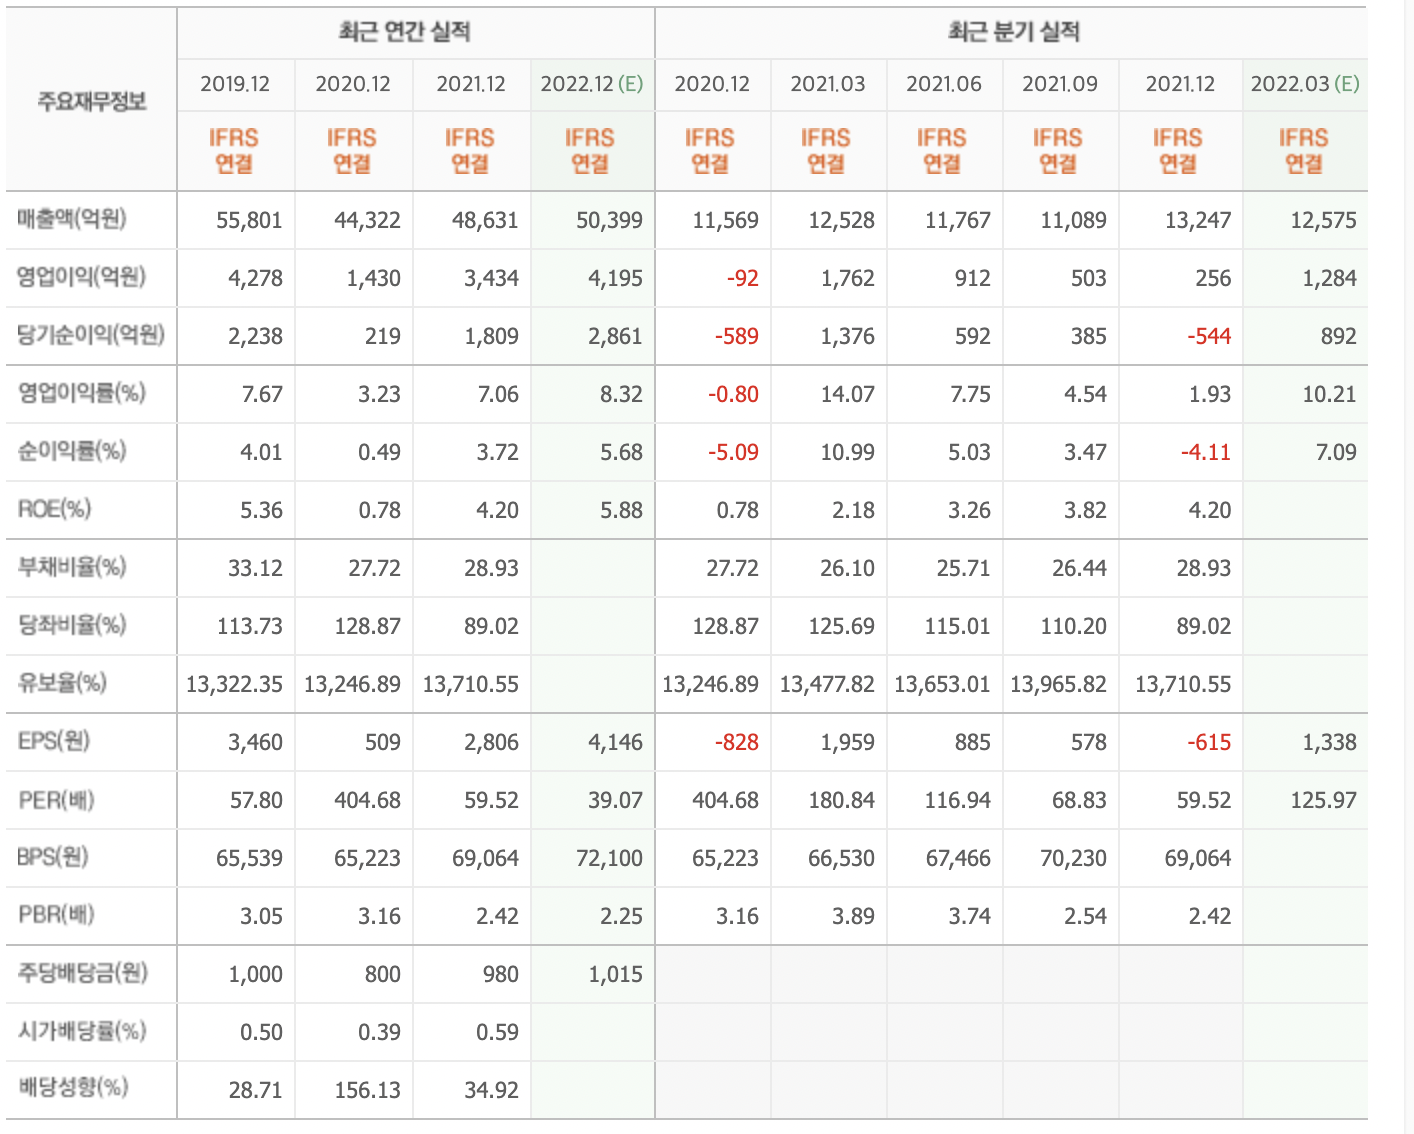Select the 유보율(%) row label
1414x1134 pixels.
pos(62,683)
